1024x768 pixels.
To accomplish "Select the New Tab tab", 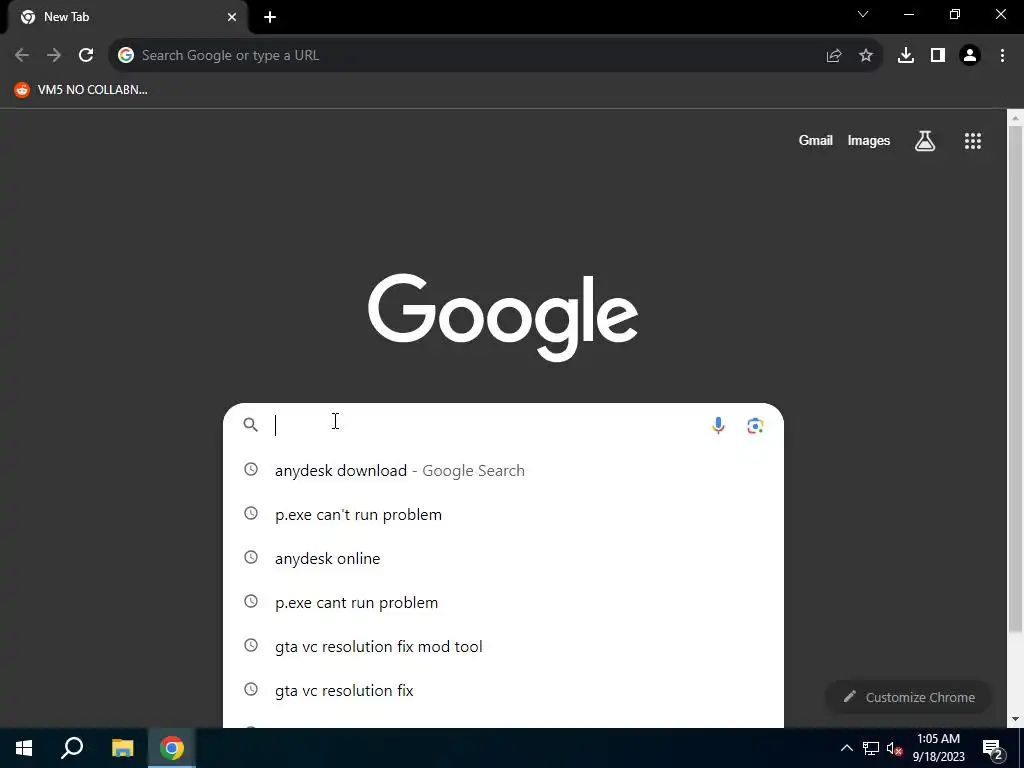I will [127, 17].
